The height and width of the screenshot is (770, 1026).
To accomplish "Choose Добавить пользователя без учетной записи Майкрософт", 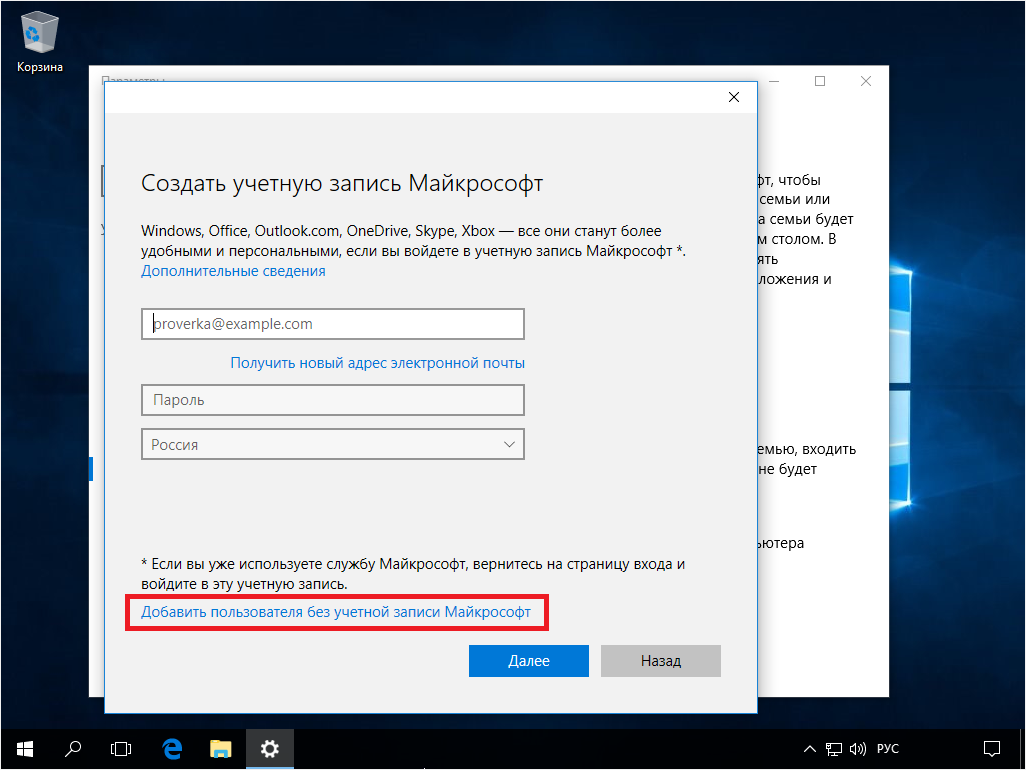I will (x=336, y=612).
